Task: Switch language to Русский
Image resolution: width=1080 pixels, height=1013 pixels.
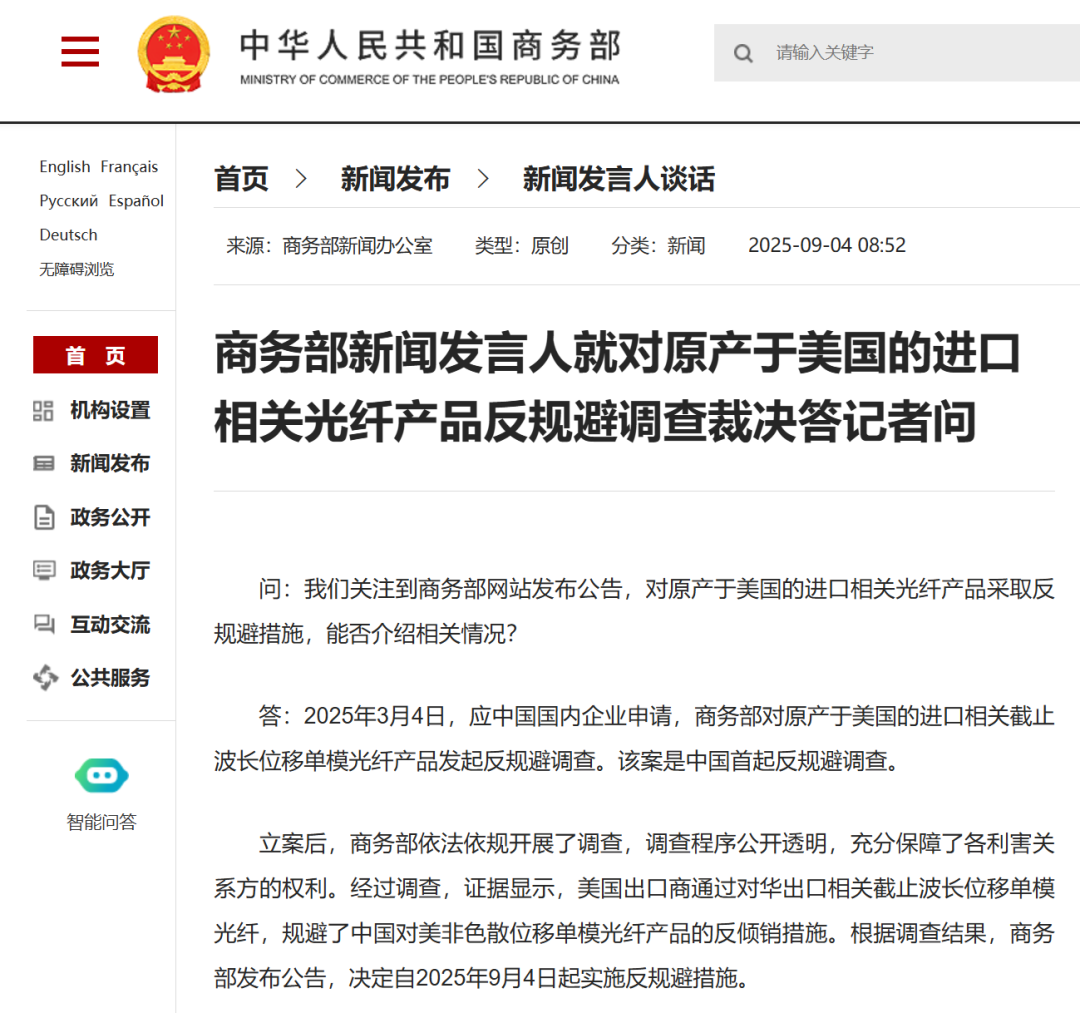Action: (x=68, y=201)
